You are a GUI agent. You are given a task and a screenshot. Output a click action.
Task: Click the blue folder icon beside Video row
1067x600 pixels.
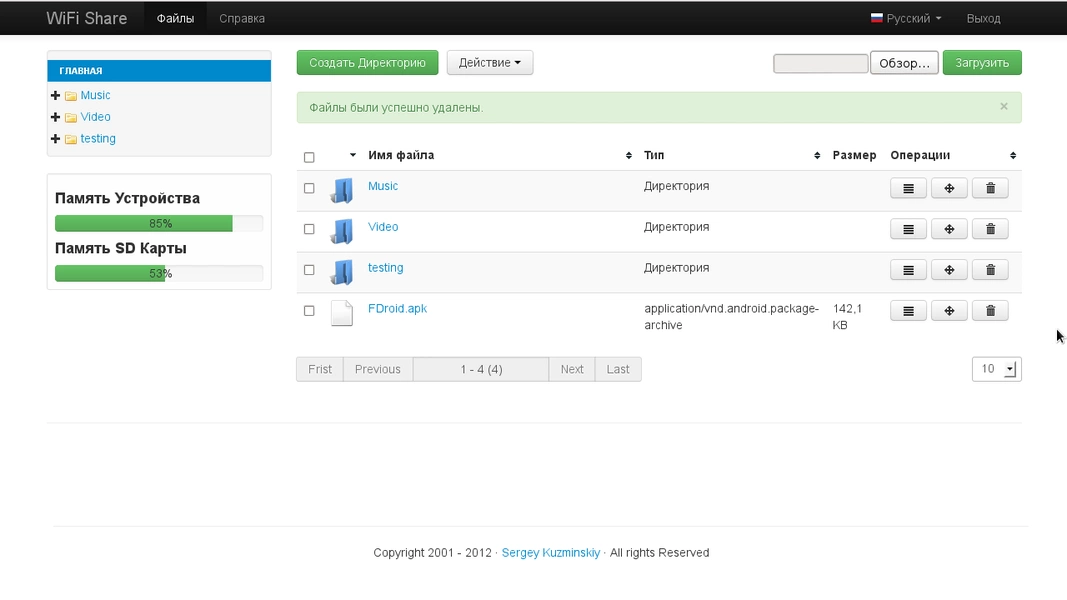(x=342, y=231)
